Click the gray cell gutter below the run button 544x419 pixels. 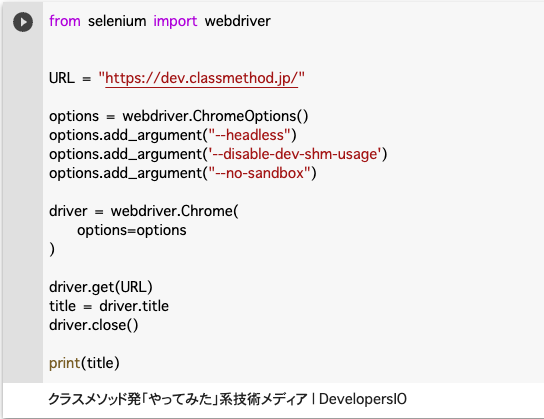(x=23, y=208)
